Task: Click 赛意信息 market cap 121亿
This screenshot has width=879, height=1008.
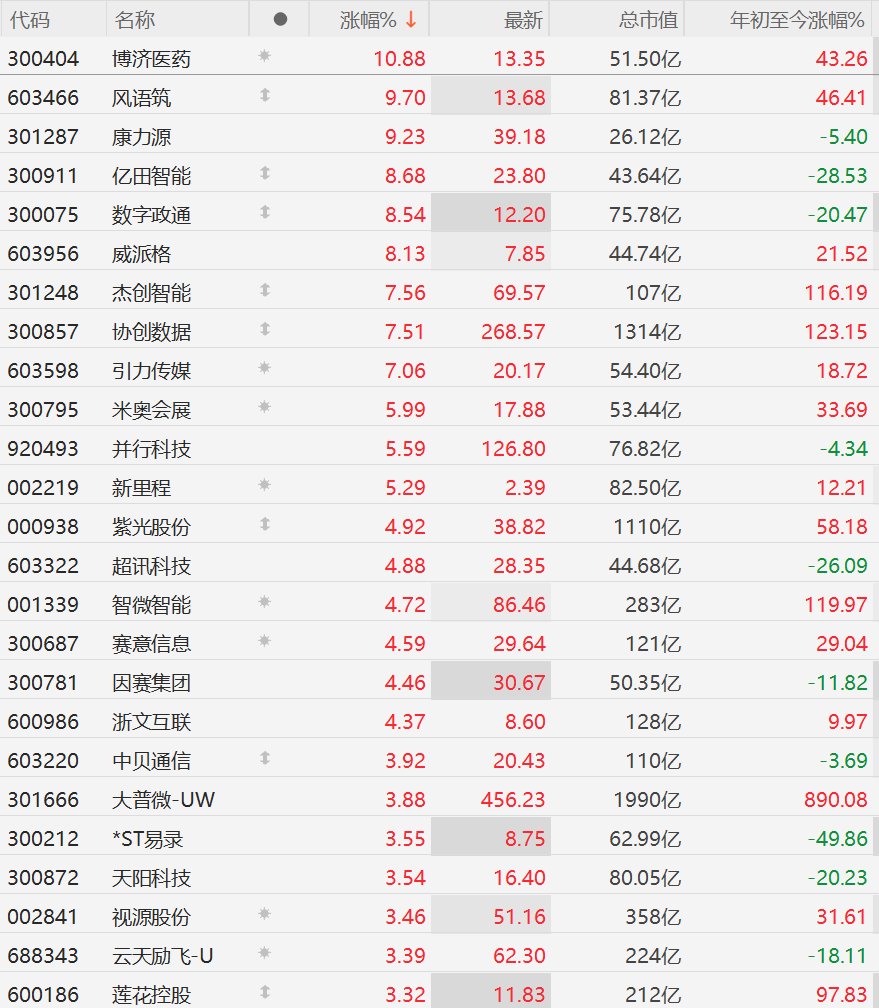Action: point(654,644)
